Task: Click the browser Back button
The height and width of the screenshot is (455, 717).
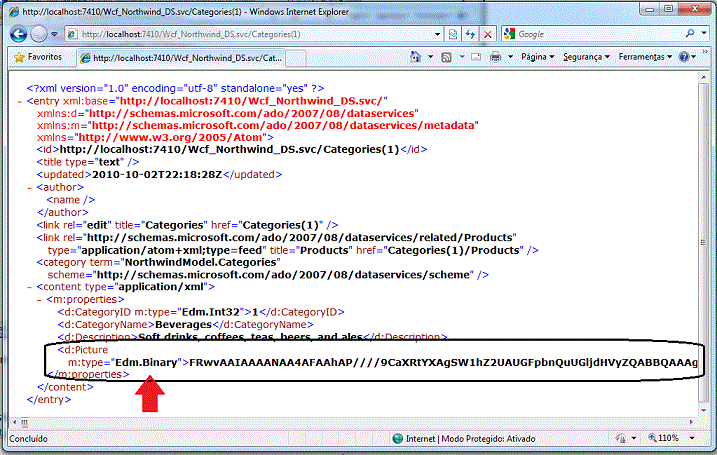Action: [17, 34]
